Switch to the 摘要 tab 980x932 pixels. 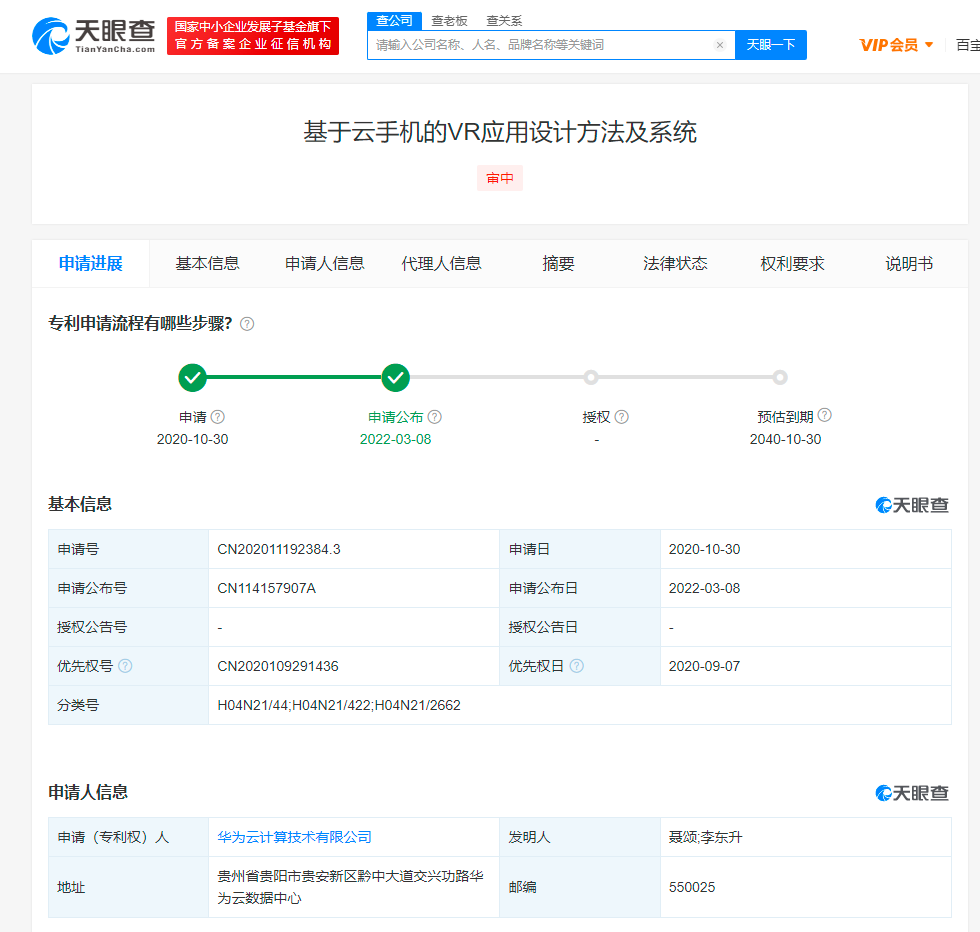(x=557, y=263)
